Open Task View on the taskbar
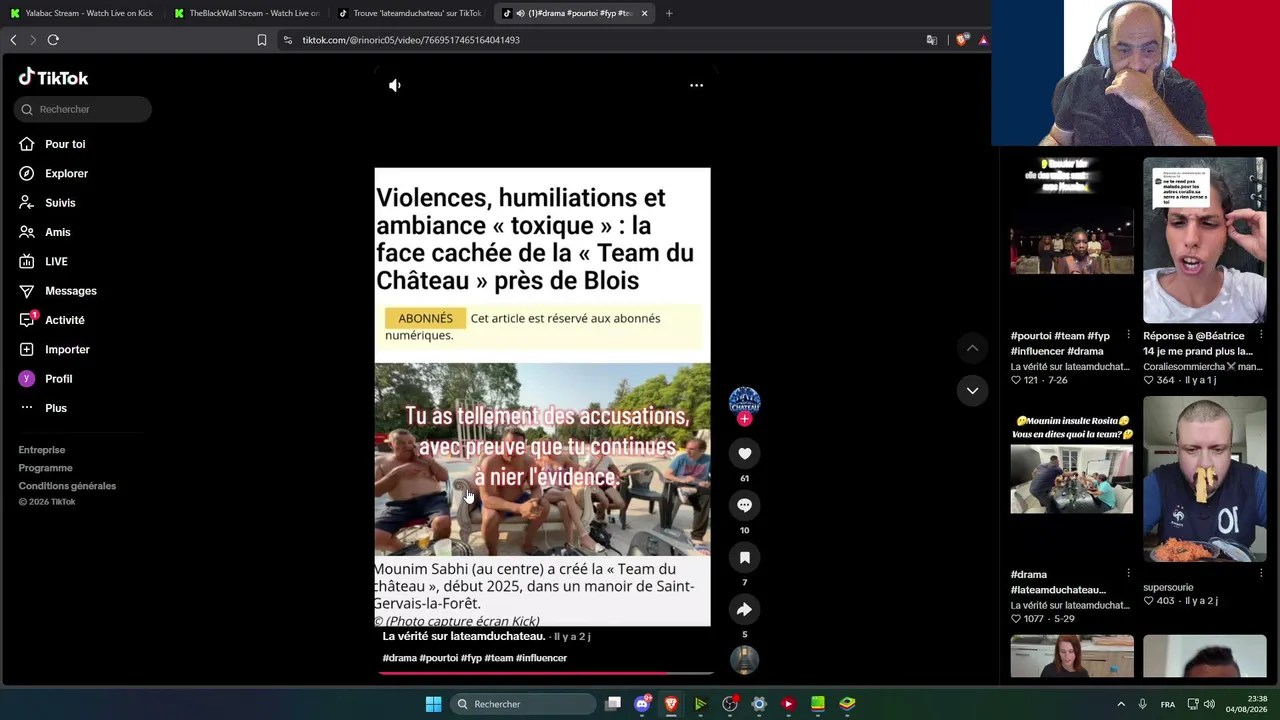The width and height of the screenshot is (1280, 720). [x=613, y=704]
